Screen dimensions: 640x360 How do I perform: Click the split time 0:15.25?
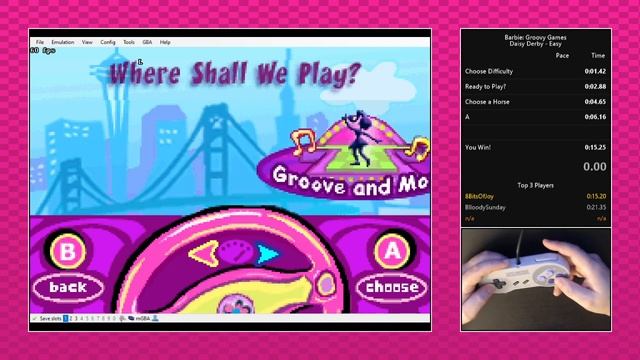pos(595,147)
